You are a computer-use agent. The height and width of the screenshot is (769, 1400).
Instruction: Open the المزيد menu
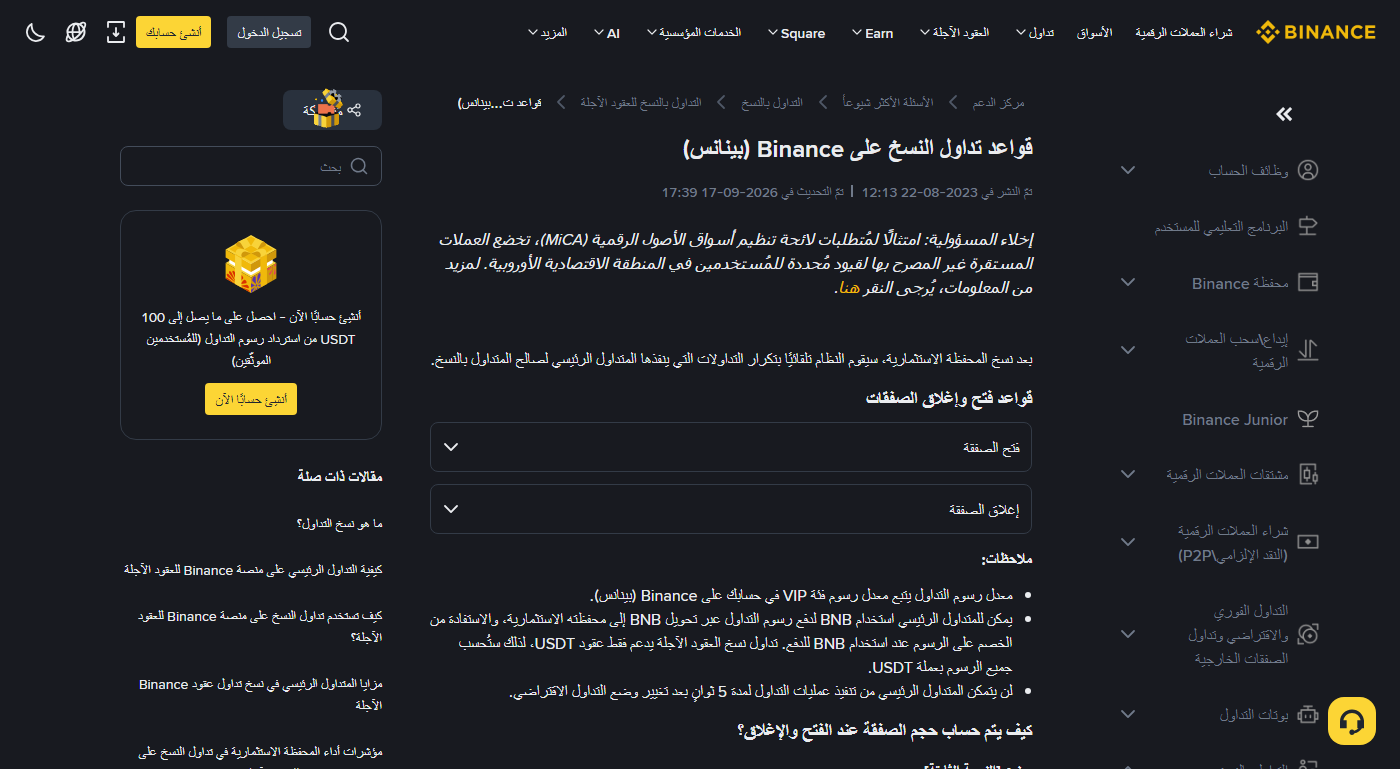[548, 33]
